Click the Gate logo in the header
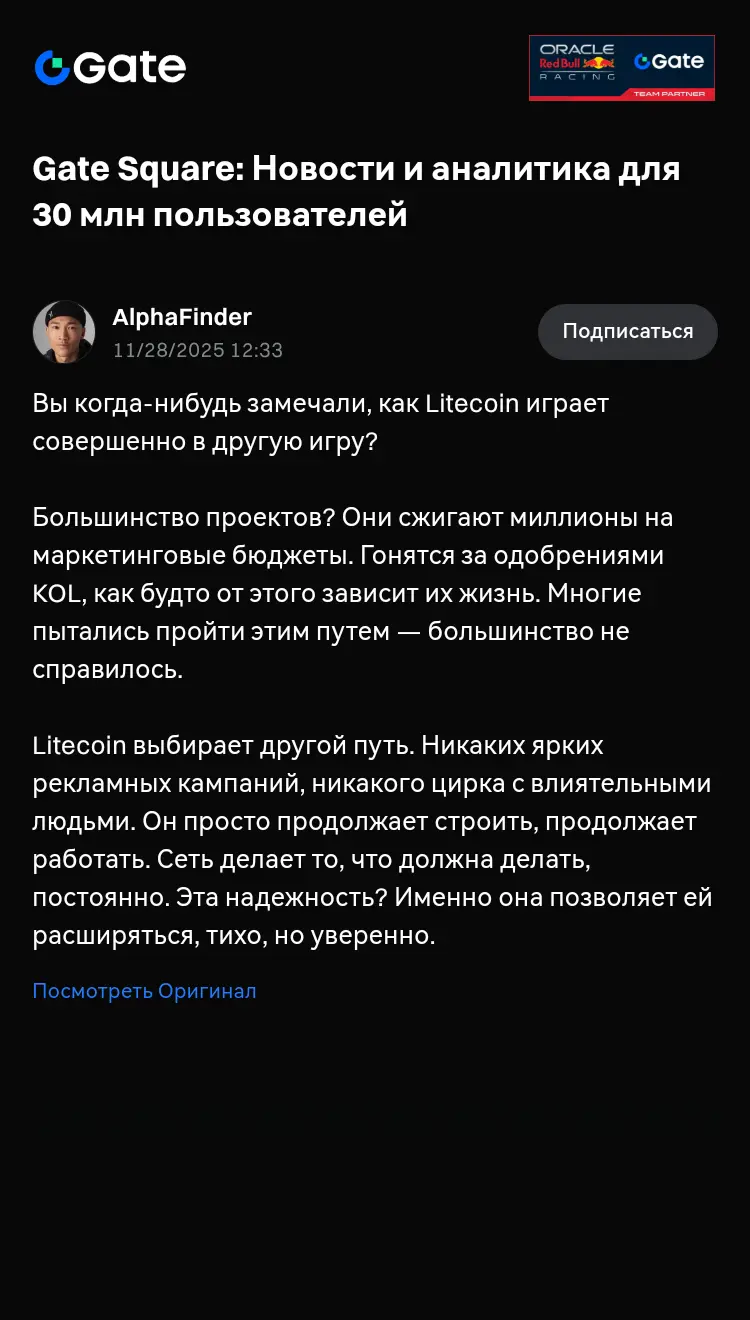 pos(110,67)
